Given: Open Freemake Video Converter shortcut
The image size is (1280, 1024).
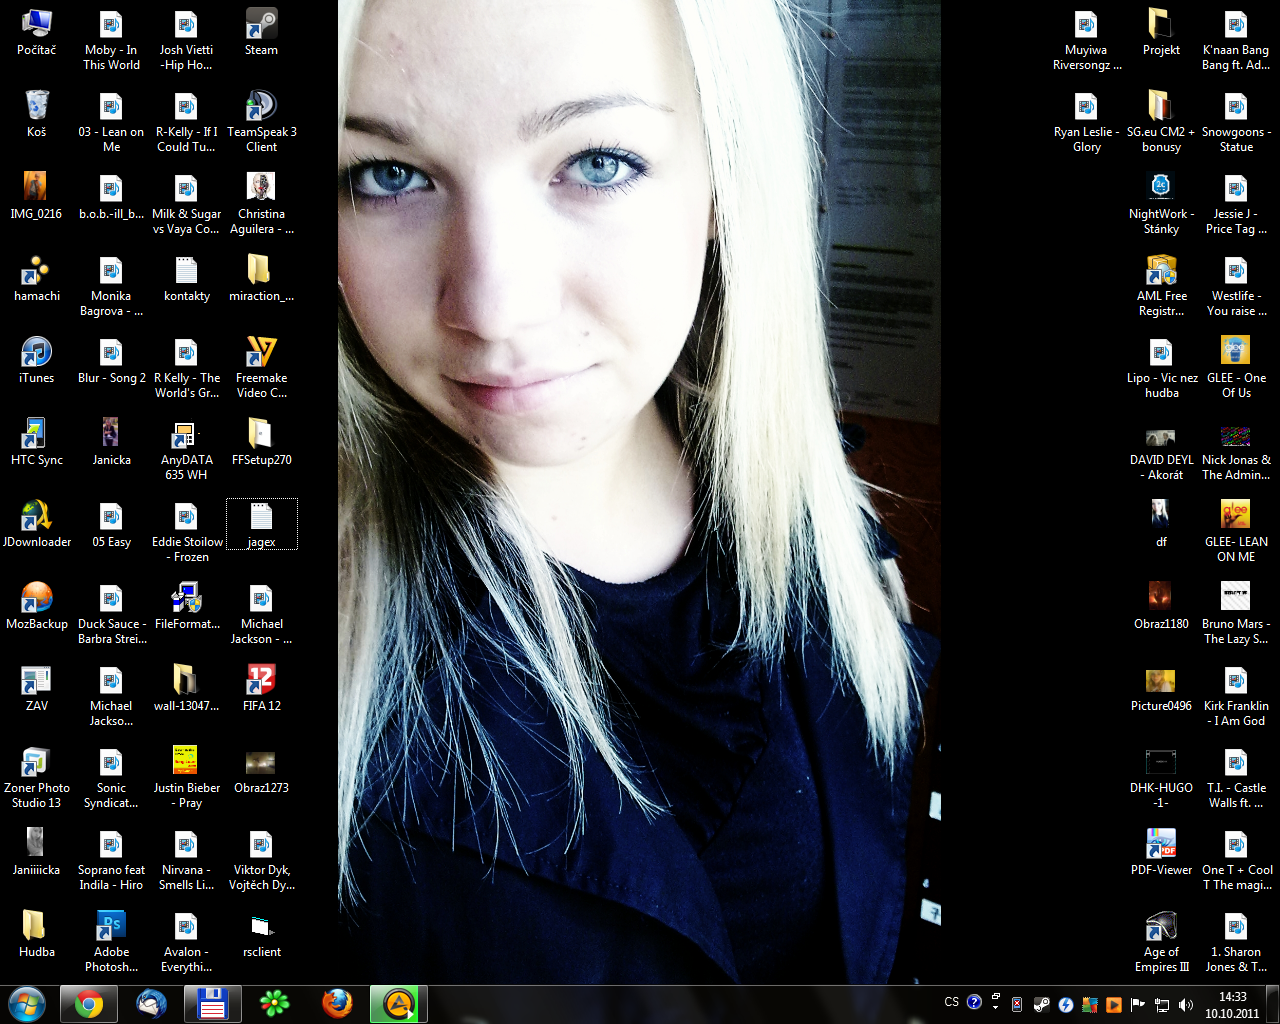Looking at the screenshot, I should [x=261, y=368].
